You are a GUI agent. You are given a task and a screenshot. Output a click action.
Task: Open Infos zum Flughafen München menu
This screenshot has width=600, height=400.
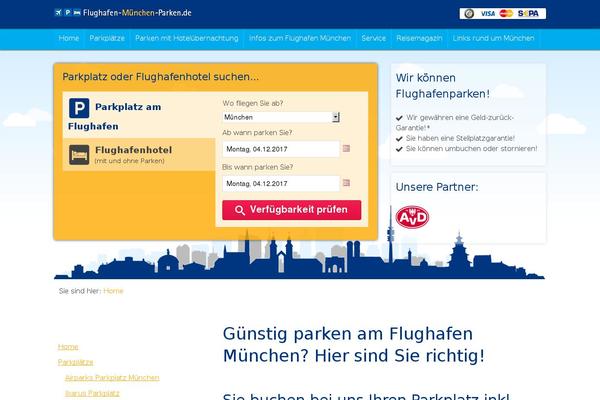coord(300,38)
